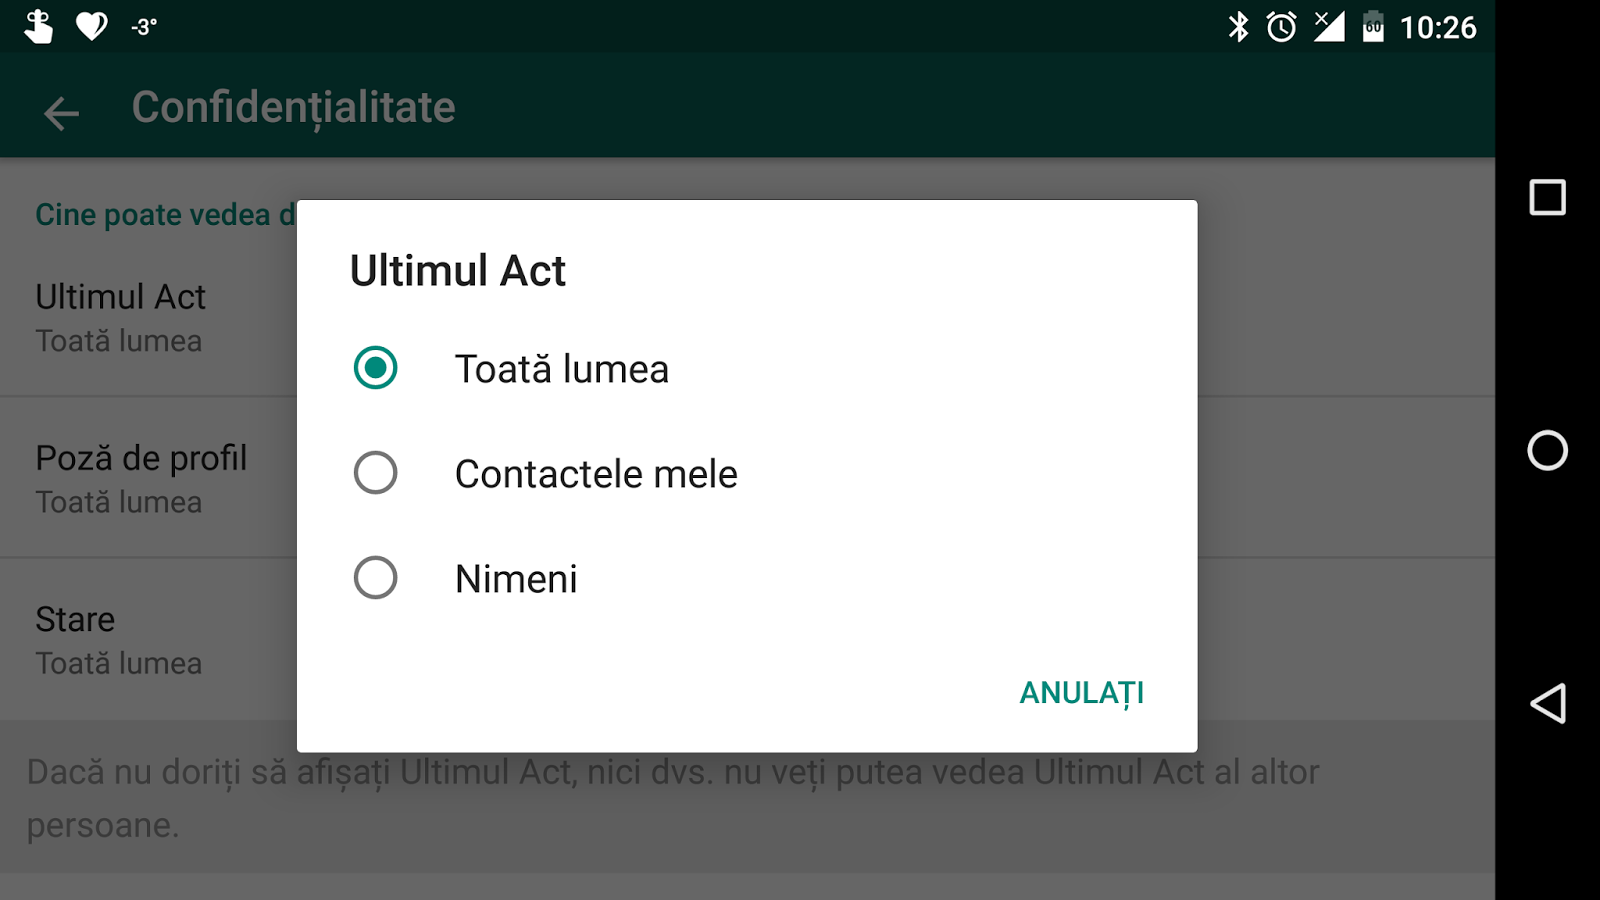Select the Contactele mele radio option
The image size is (1600, 900).
(376, 473)
